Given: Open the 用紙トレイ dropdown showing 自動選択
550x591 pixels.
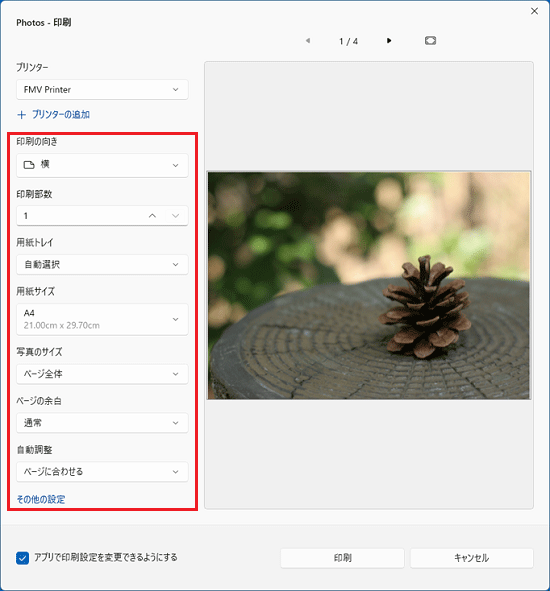Looking at the screenshot, I should point(102,264).
